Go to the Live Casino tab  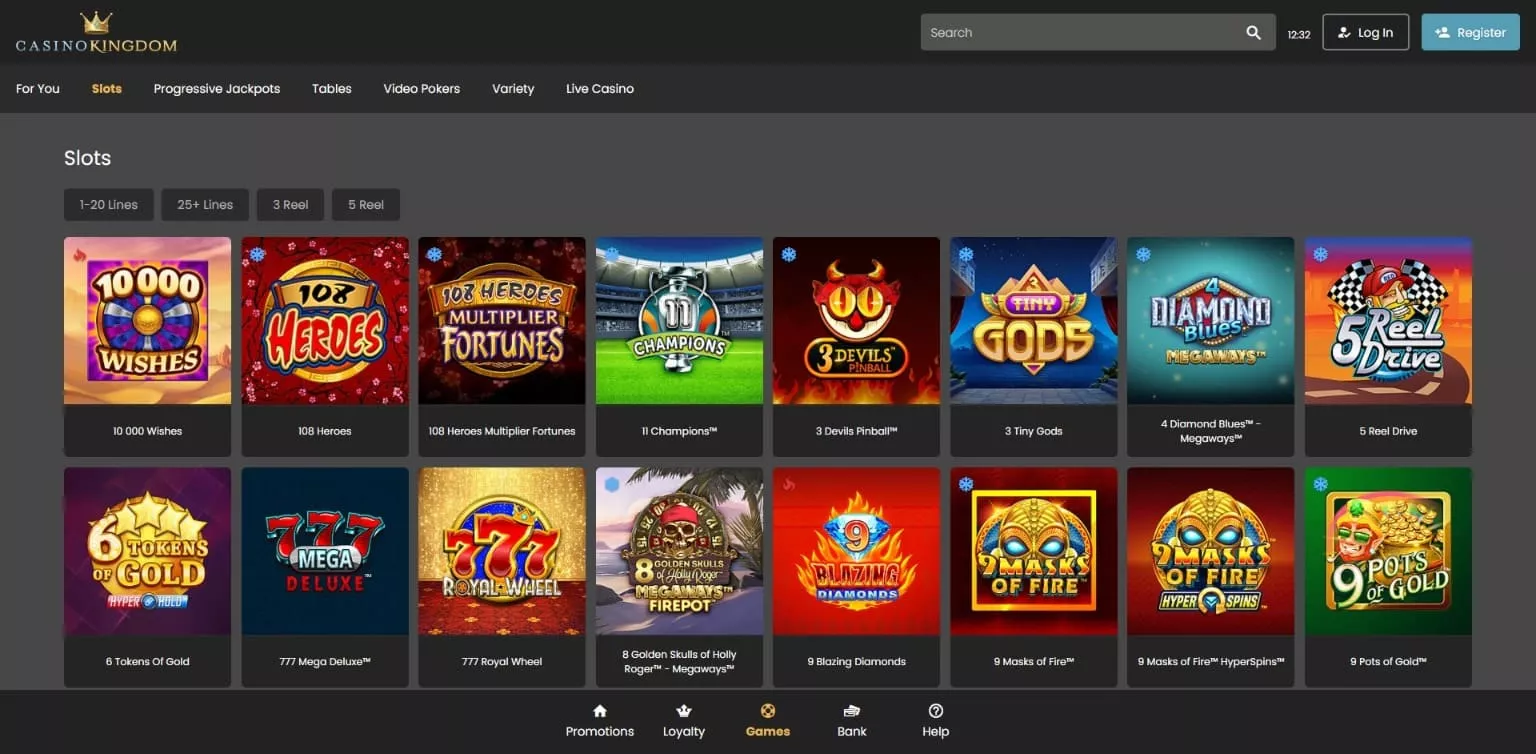tap(599, 89)
